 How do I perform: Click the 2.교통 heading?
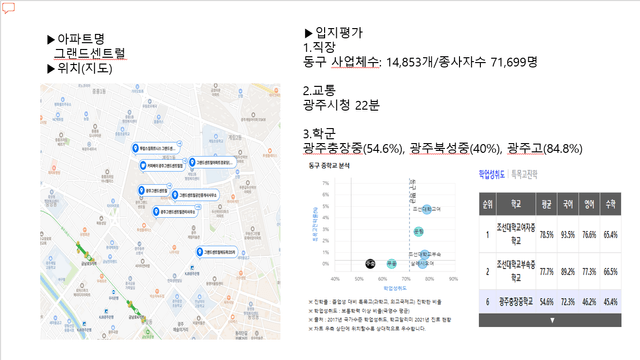tap(319, 91)
